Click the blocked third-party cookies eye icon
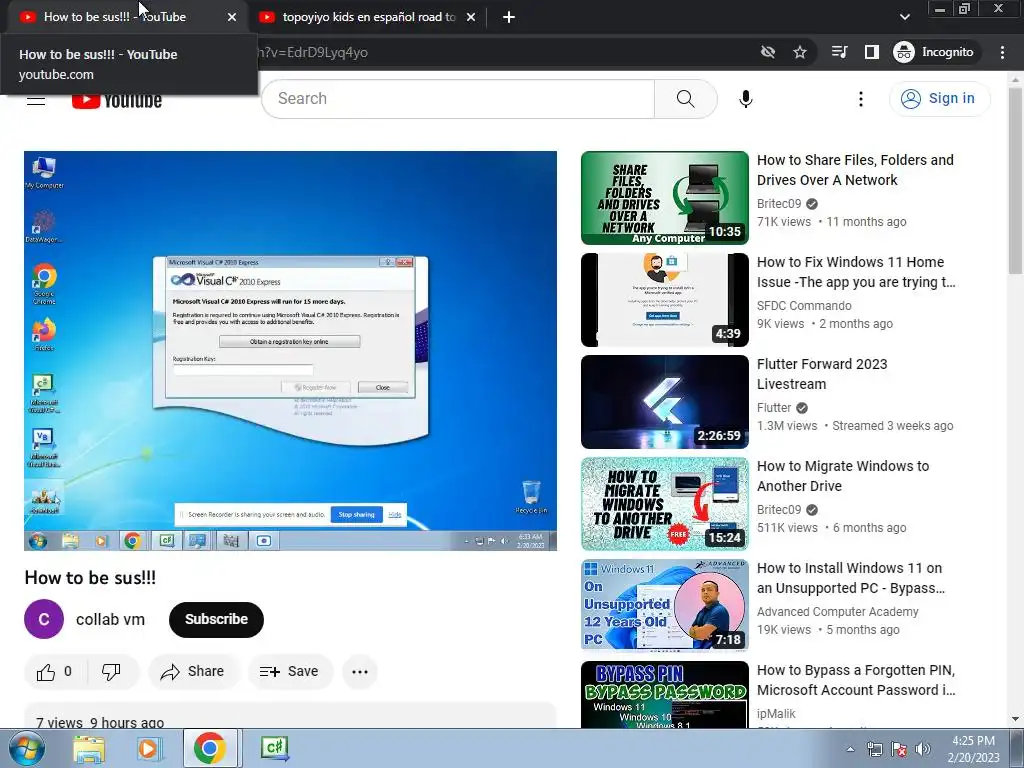The image size is (1024, 768). [767, 52]
